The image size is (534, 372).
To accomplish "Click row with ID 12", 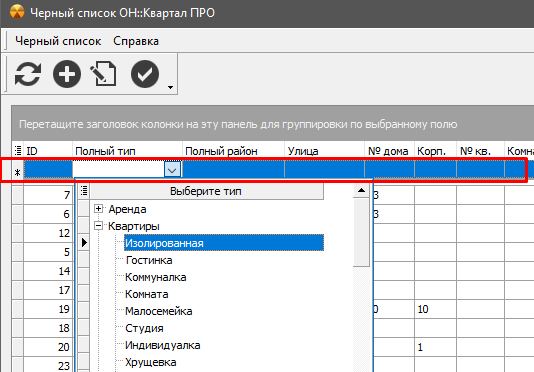I will click(48, 233).
